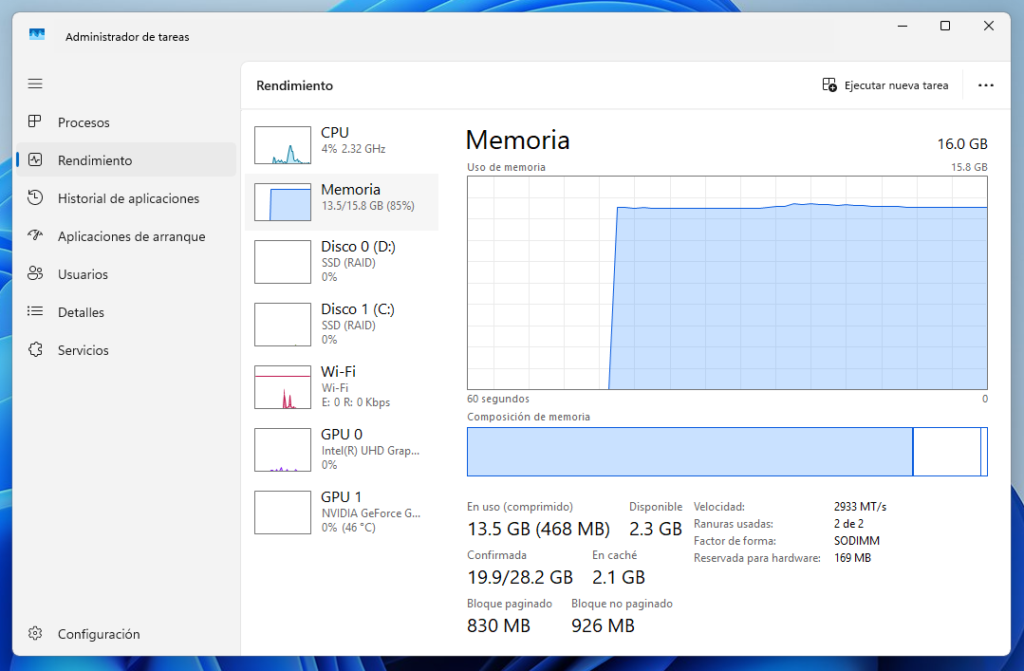Click NVIDIA GeForce text under GPU 1

coord(371,514)
